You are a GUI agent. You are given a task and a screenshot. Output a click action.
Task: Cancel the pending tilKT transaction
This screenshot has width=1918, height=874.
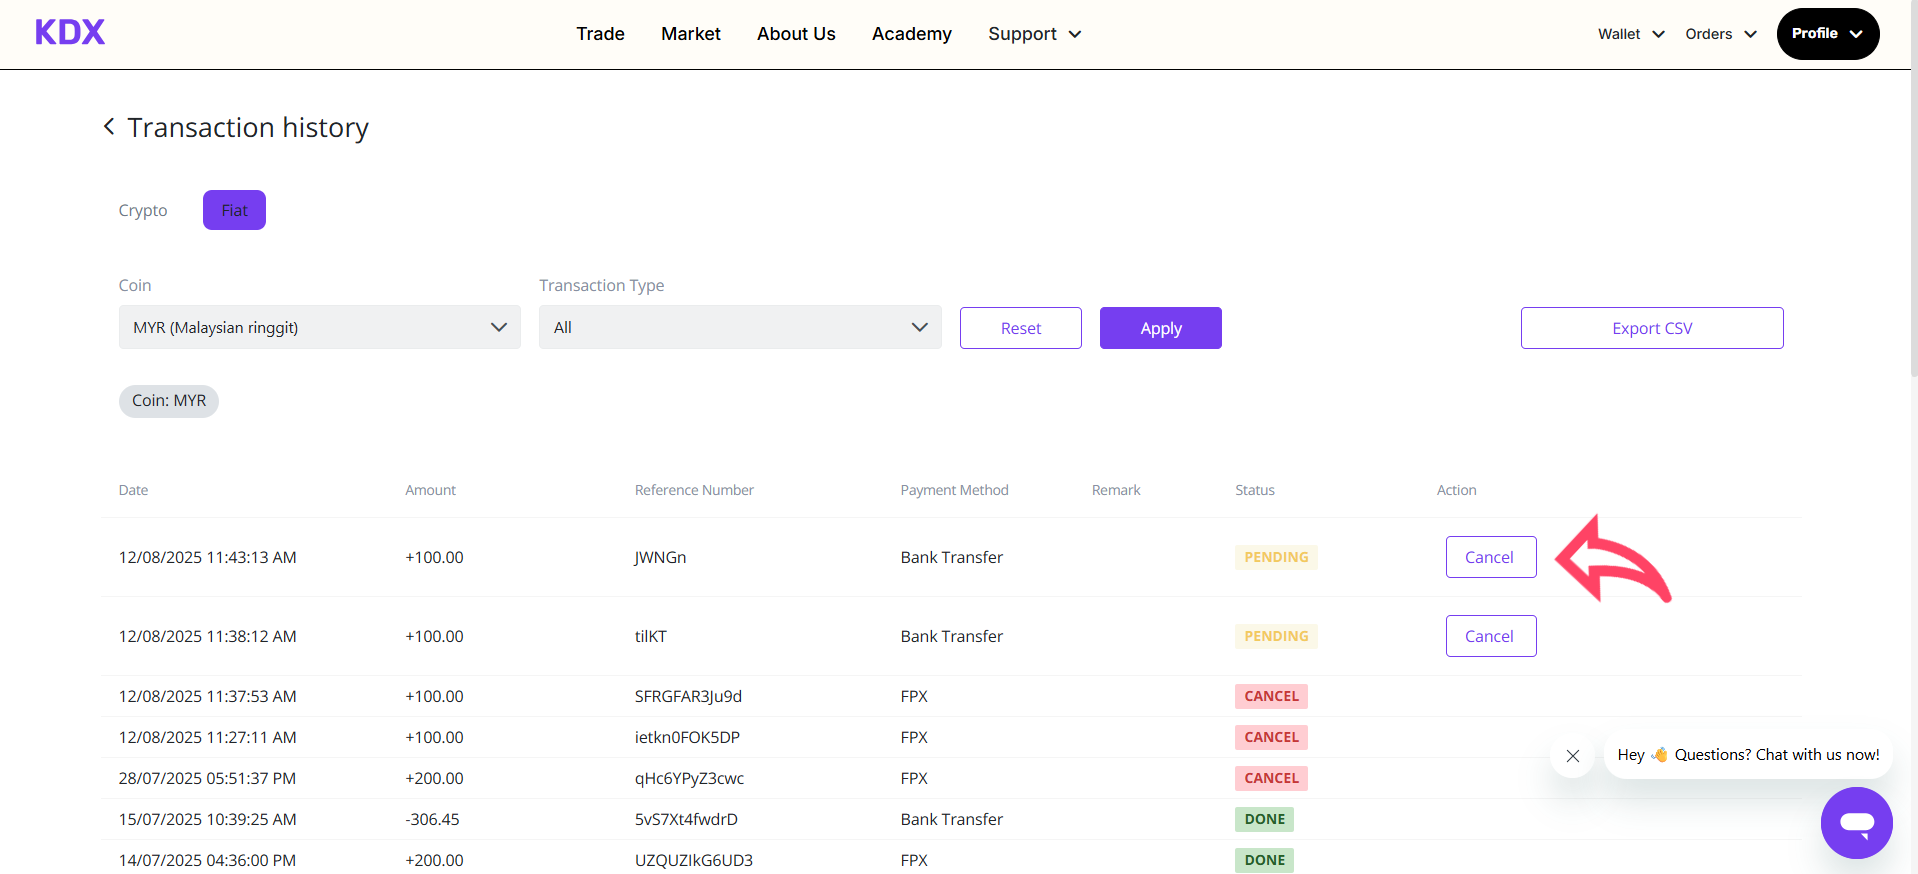pyautogui.click(x=1490, y=636)
